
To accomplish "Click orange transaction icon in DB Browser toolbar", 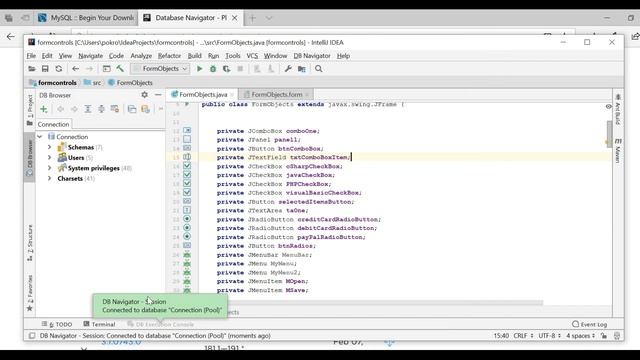I will point(145,109).
